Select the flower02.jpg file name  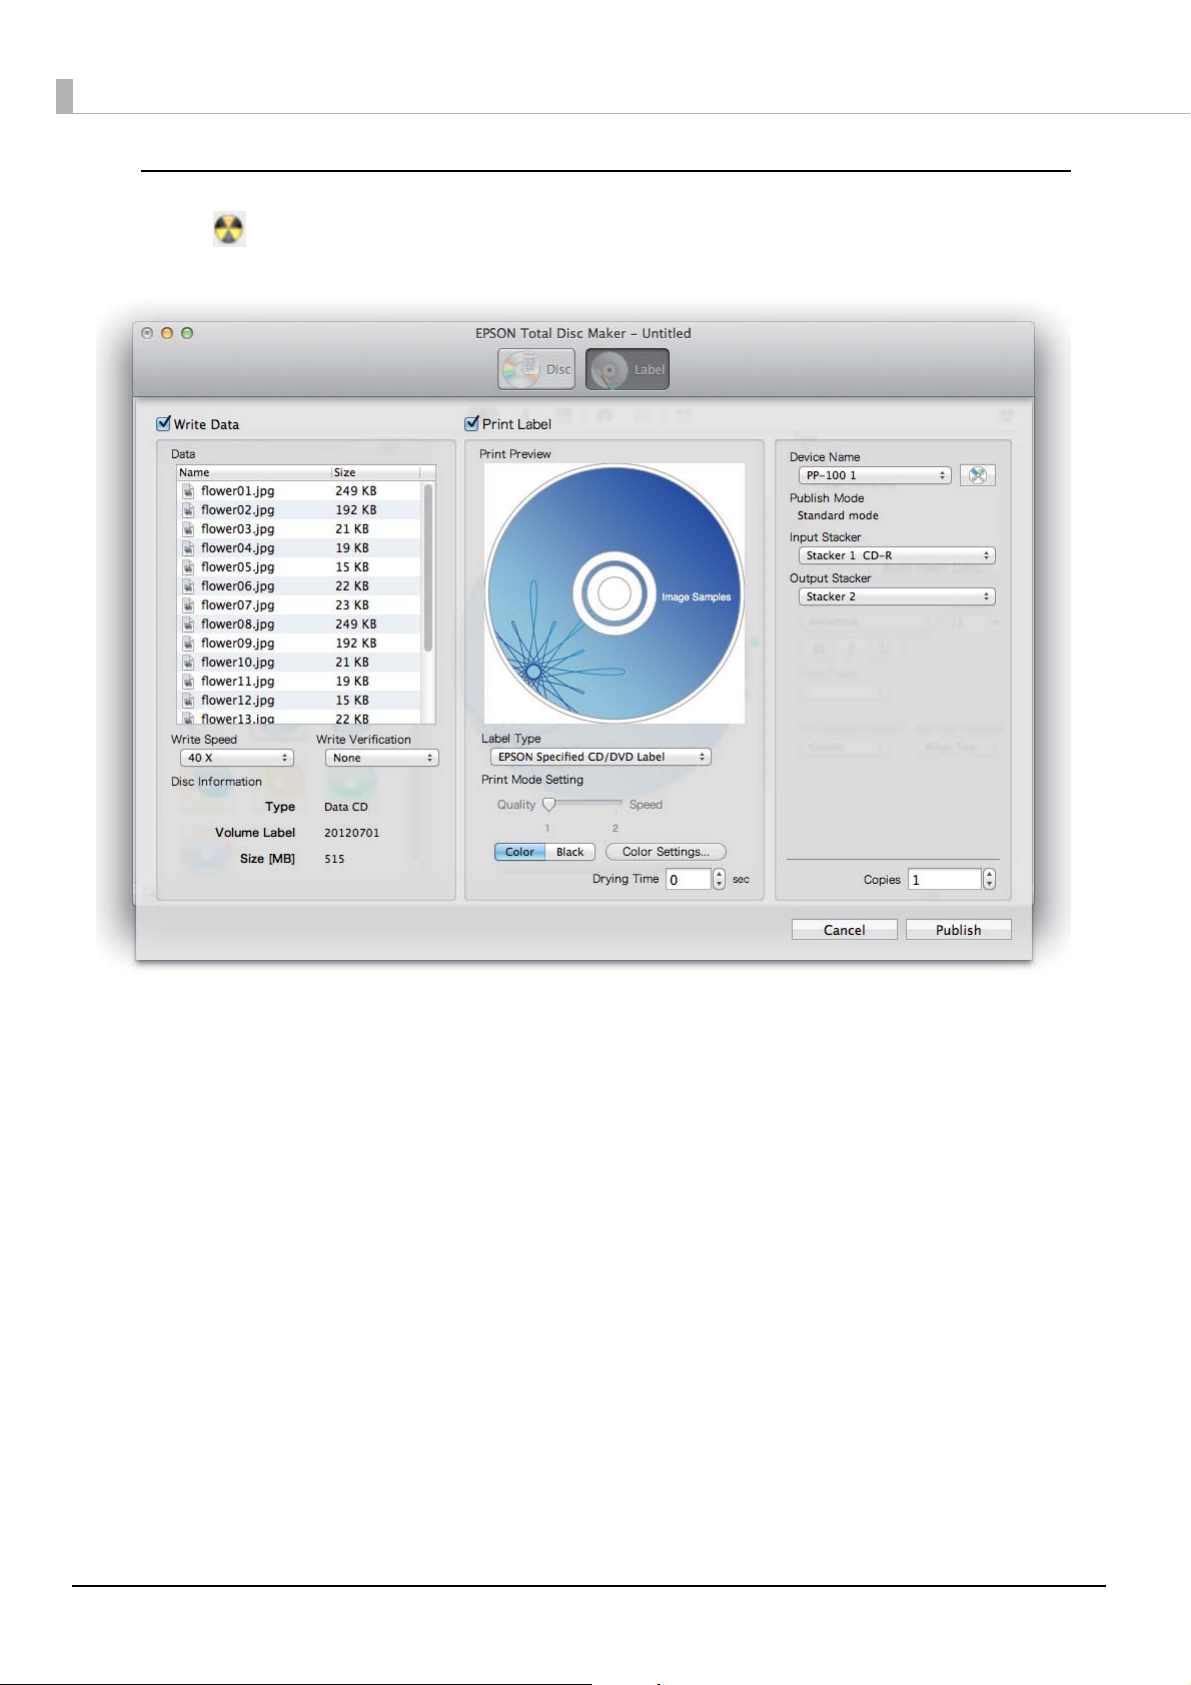pyautogui.click(x=237, y=510)
